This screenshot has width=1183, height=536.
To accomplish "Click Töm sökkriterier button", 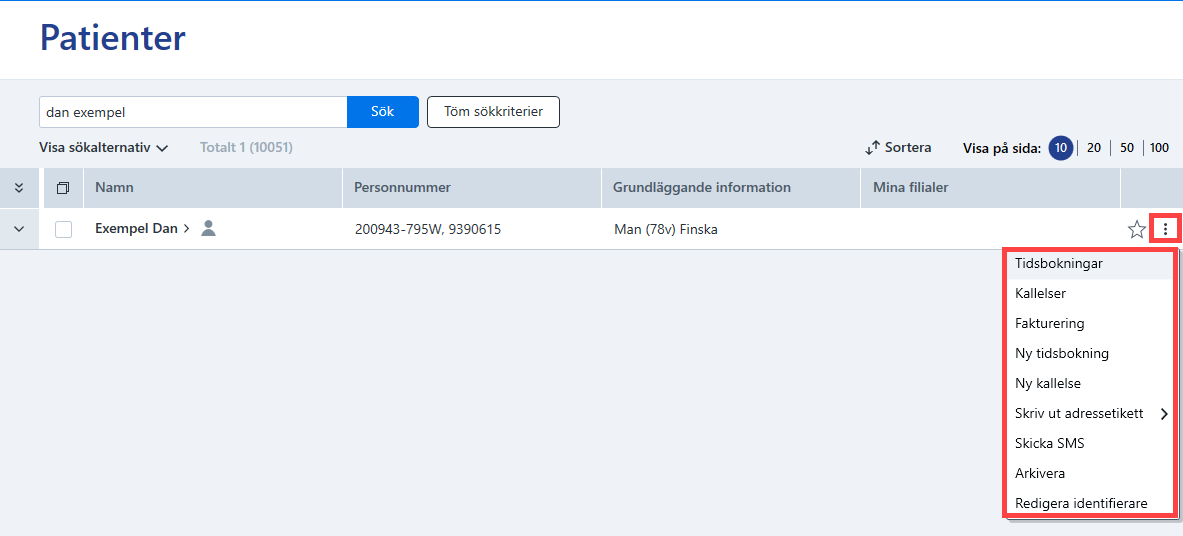I will (493, 112).
